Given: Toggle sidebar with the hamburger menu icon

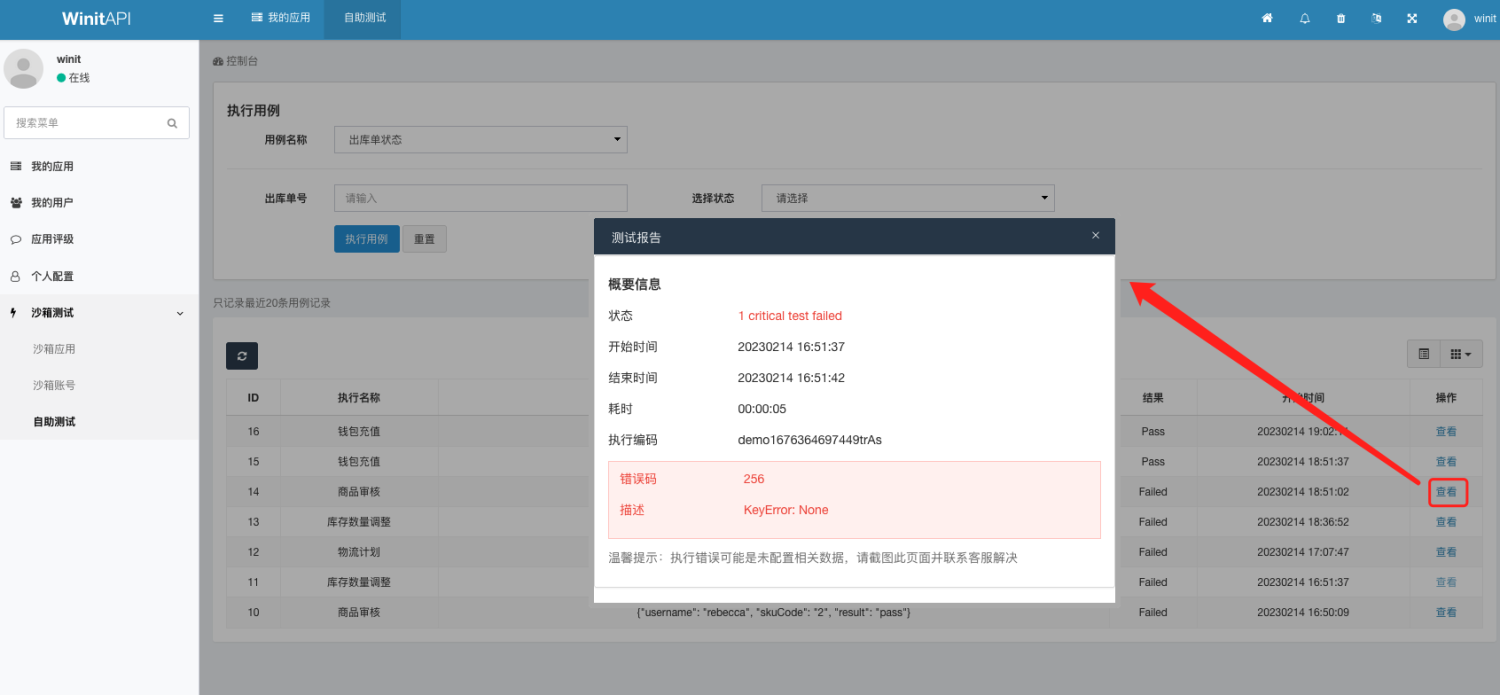Looking at the screenshot, I should point(218,19).
